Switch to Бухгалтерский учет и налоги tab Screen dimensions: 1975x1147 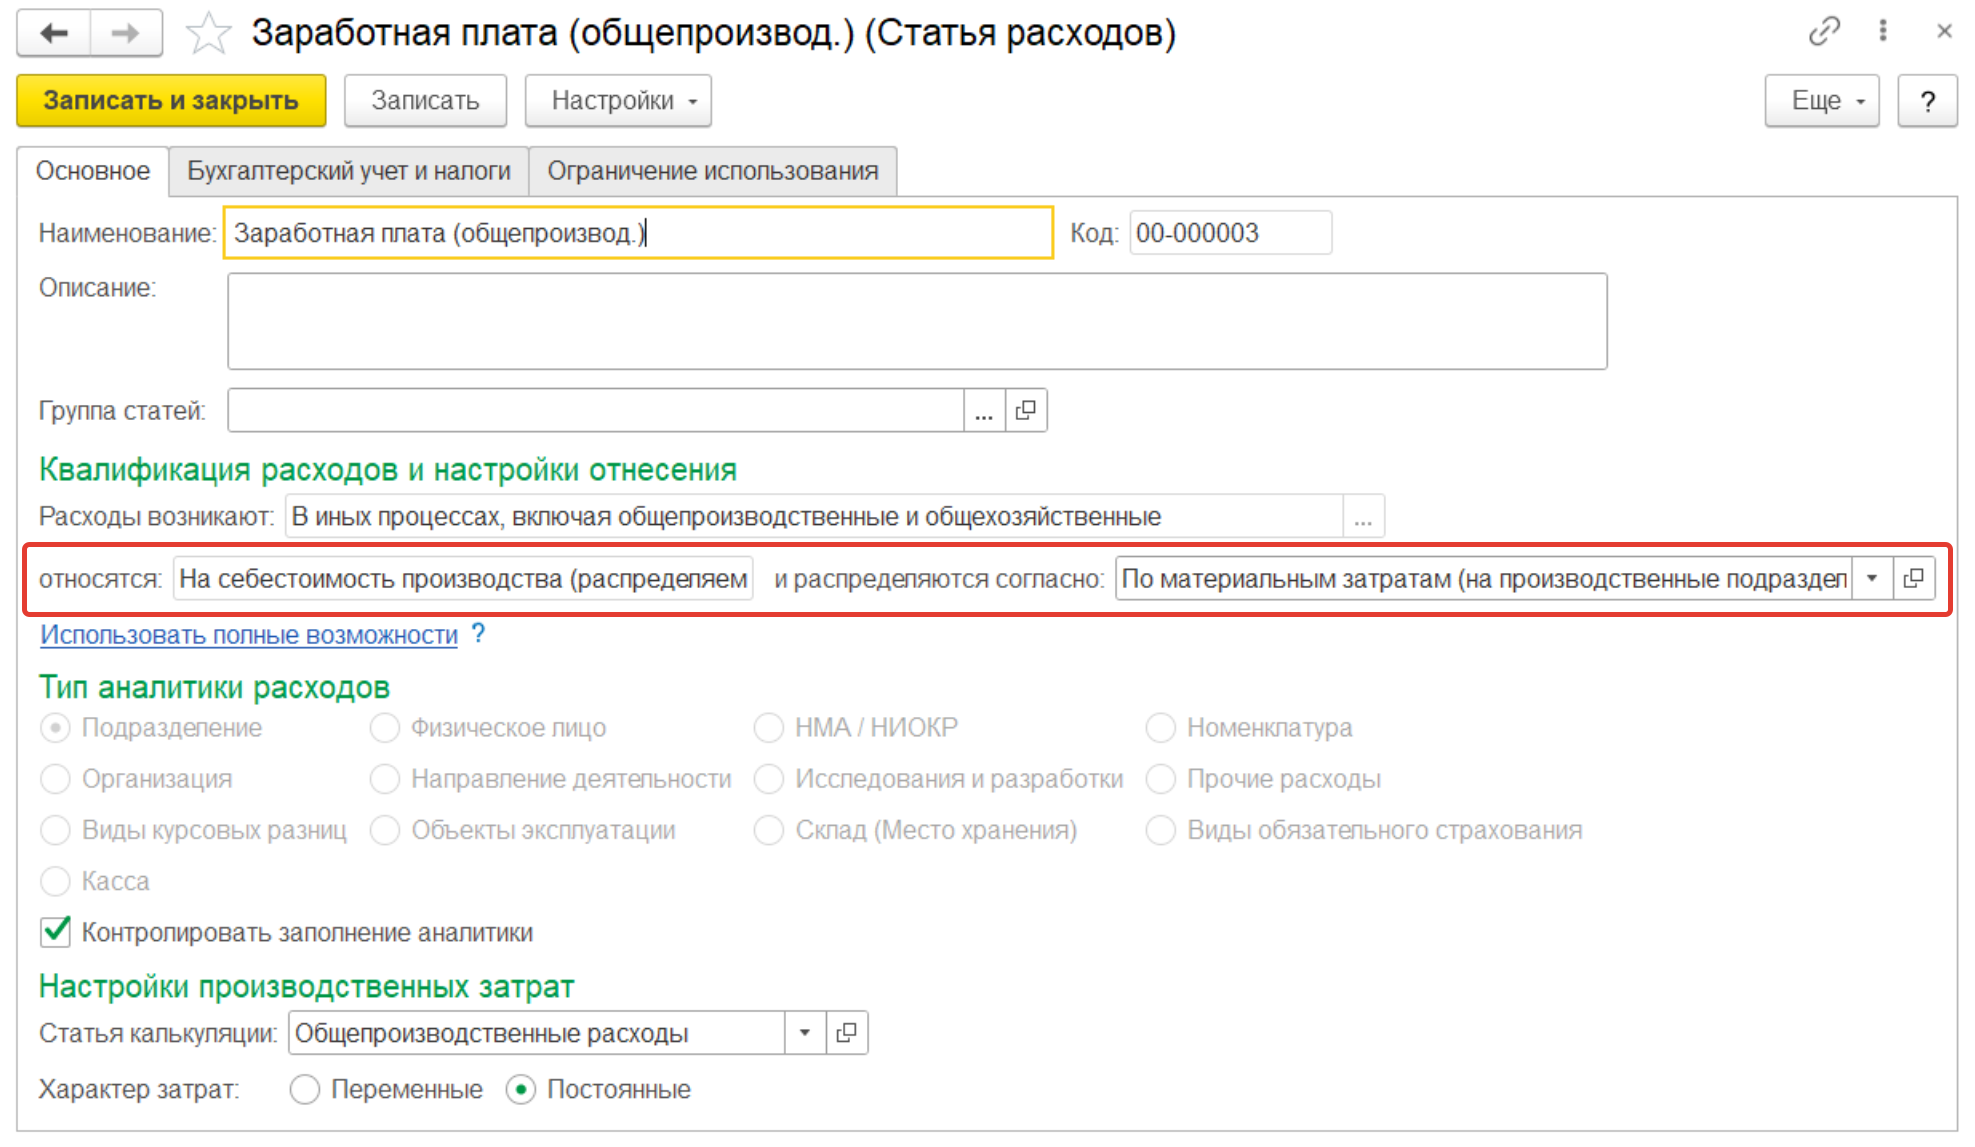coord(348,171)
